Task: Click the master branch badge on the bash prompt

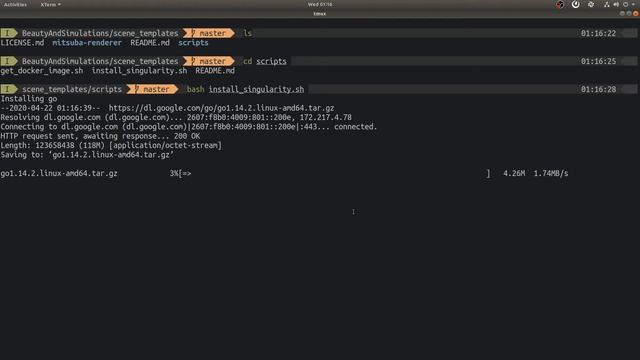Action: coord(153,89)
